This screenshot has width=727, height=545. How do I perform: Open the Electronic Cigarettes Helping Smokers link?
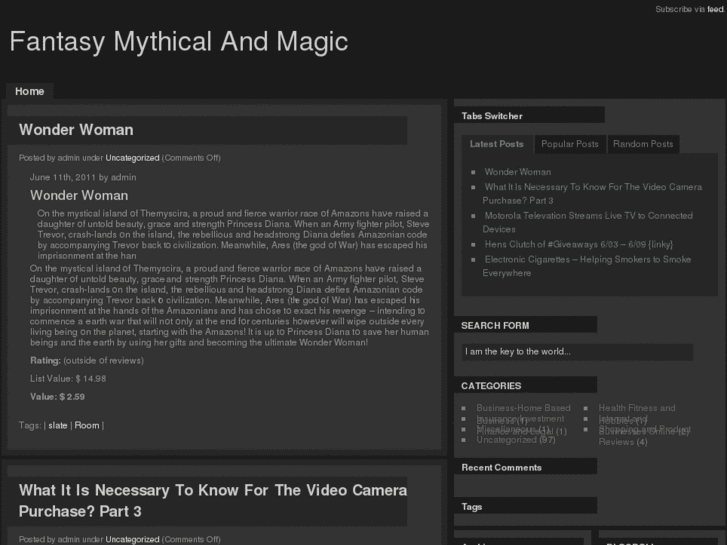click(587, 266)
